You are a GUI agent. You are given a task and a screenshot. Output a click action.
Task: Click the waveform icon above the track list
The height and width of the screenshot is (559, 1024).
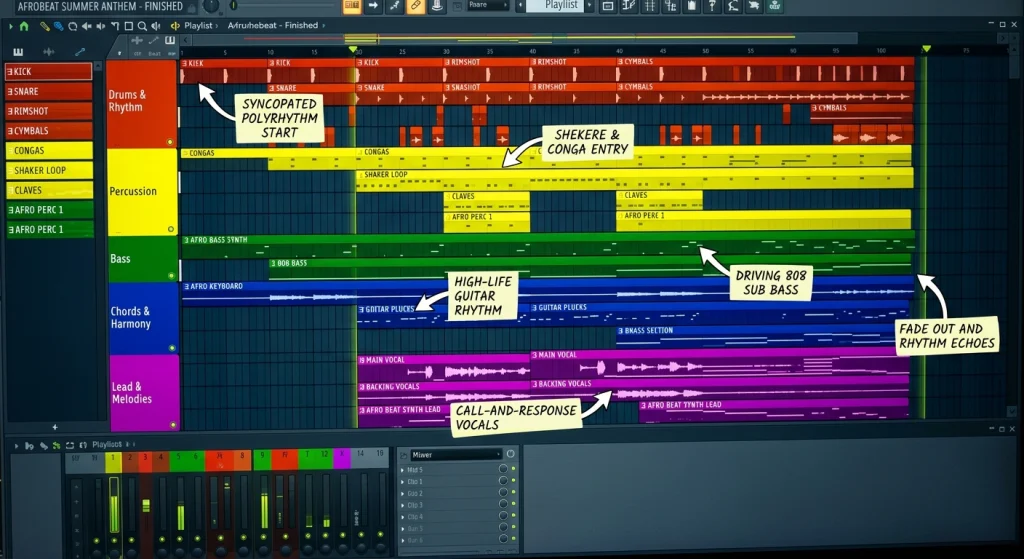pos(48,52)
